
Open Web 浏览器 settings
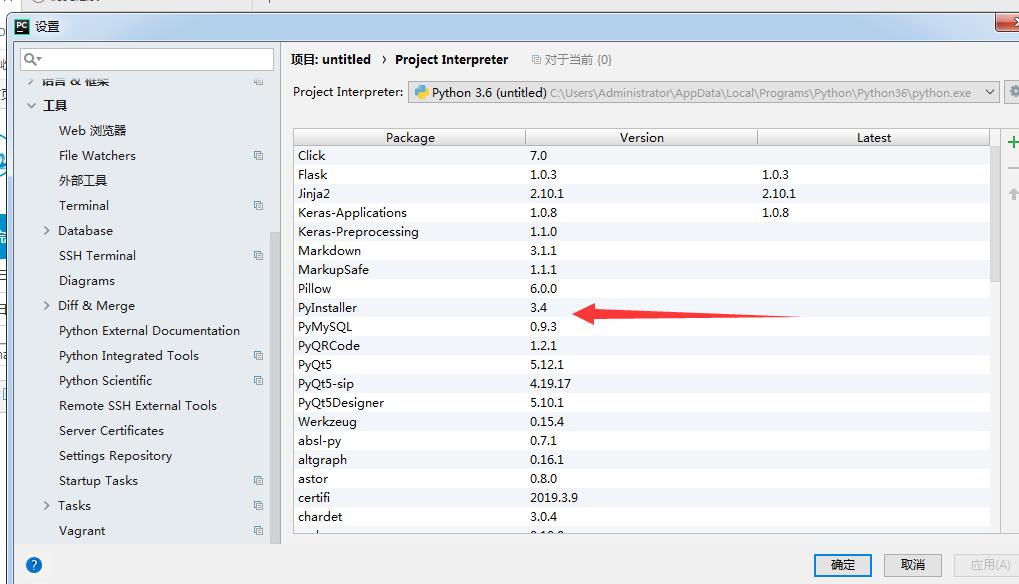(x=93, y=131)
